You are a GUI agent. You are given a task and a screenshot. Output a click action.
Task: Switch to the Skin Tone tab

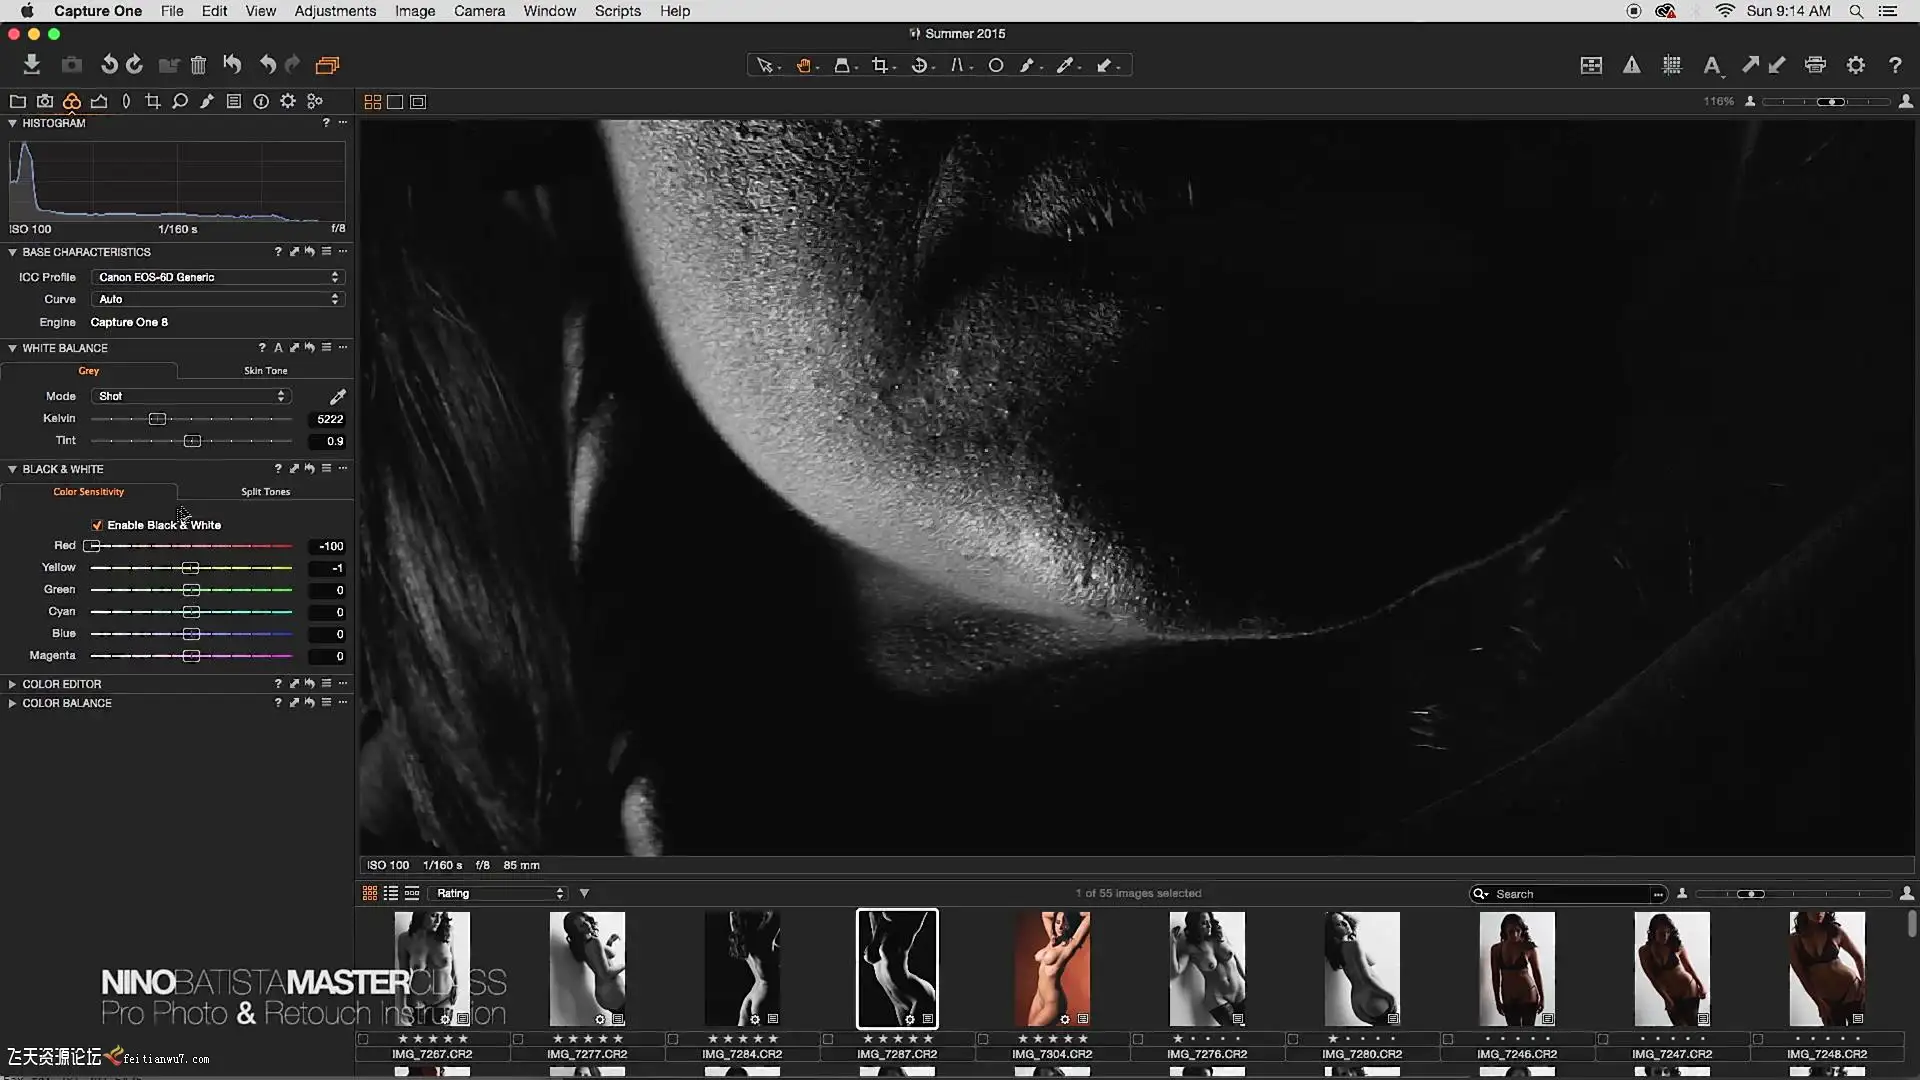tap(265, 371)
